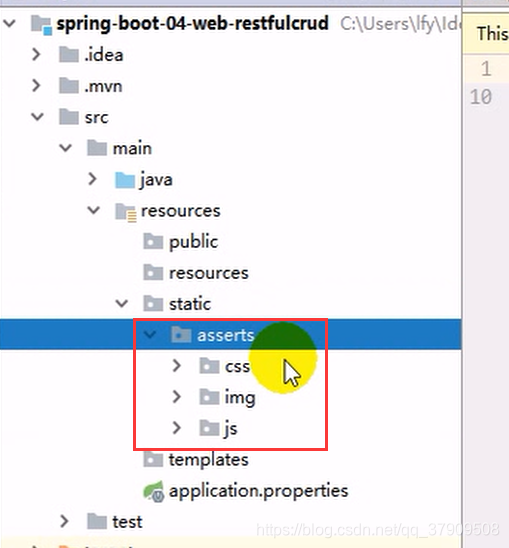
Task: Select the test folder label
Action: (x=127, y=522)
